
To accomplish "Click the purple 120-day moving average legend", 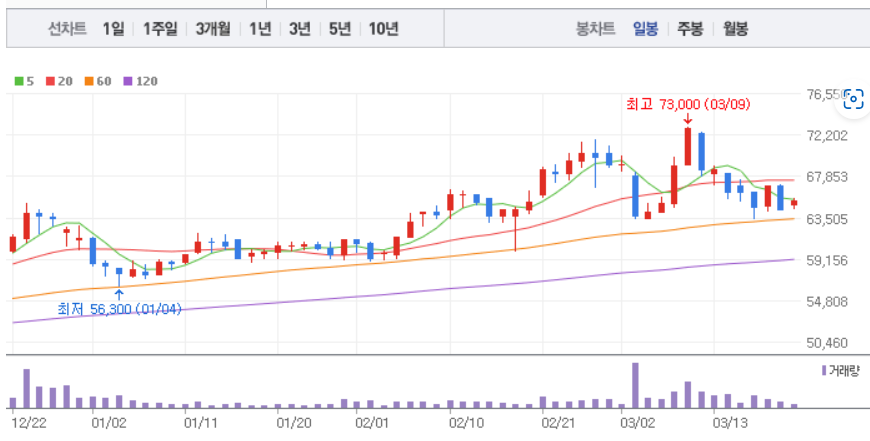I will pyautogui.click(x=140, y=82).
